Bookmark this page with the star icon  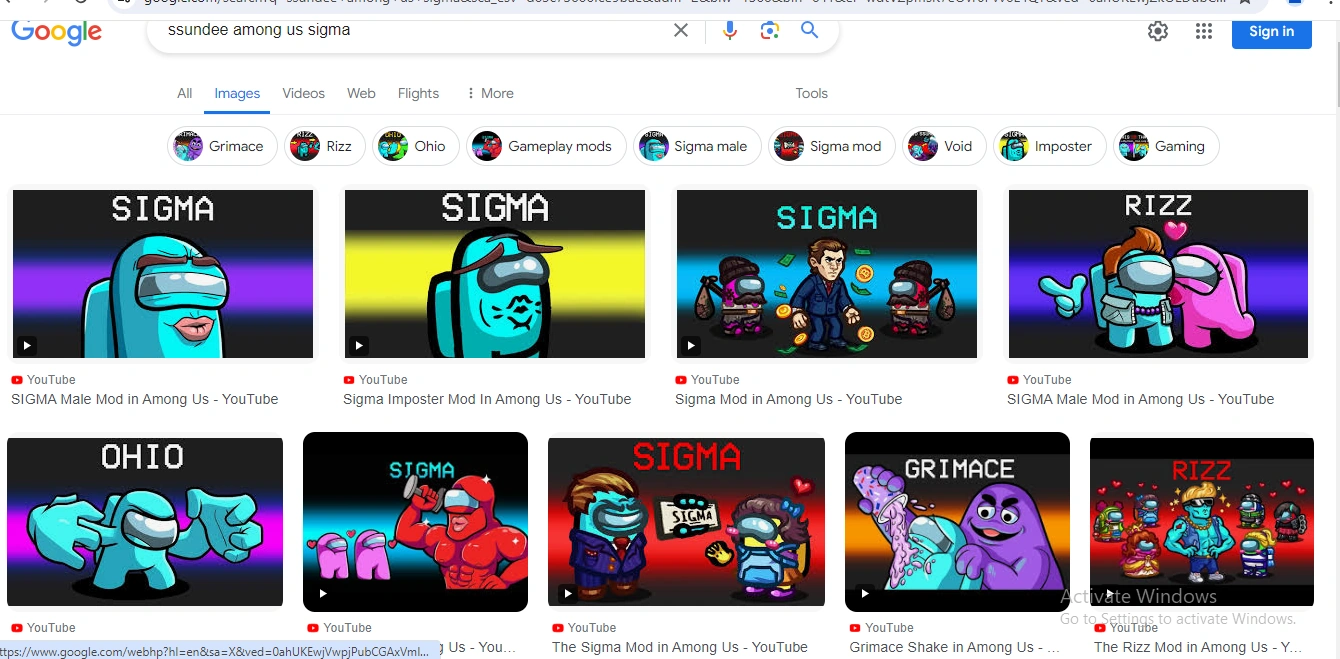coord(1244,4)
